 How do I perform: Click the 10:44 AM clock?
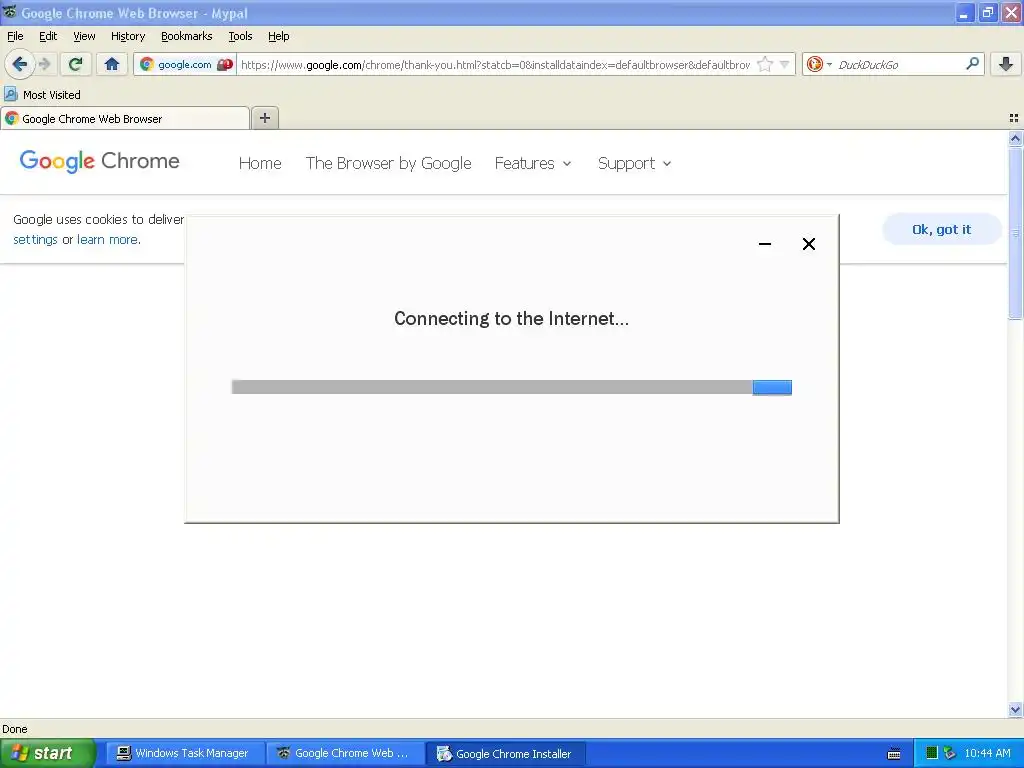[987, 753]
